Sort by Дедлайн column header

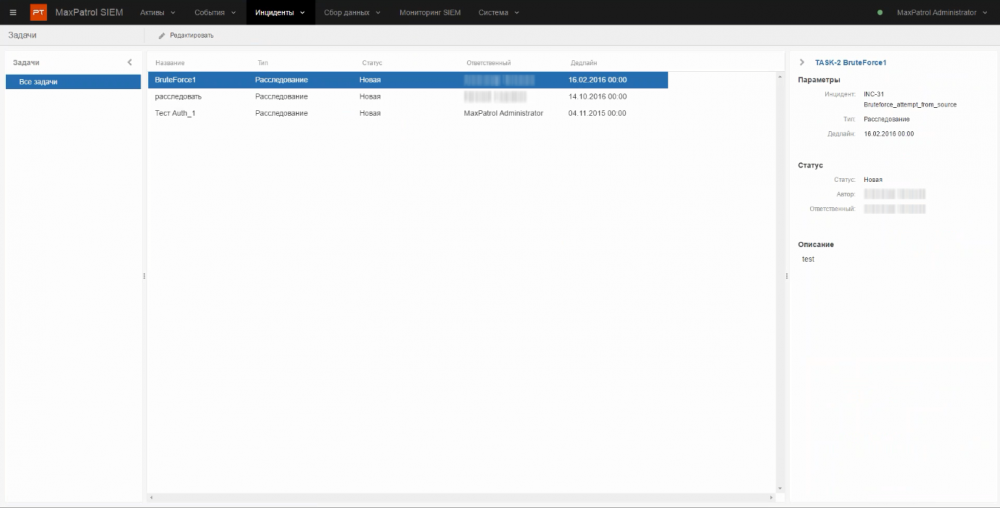[584, 63]
